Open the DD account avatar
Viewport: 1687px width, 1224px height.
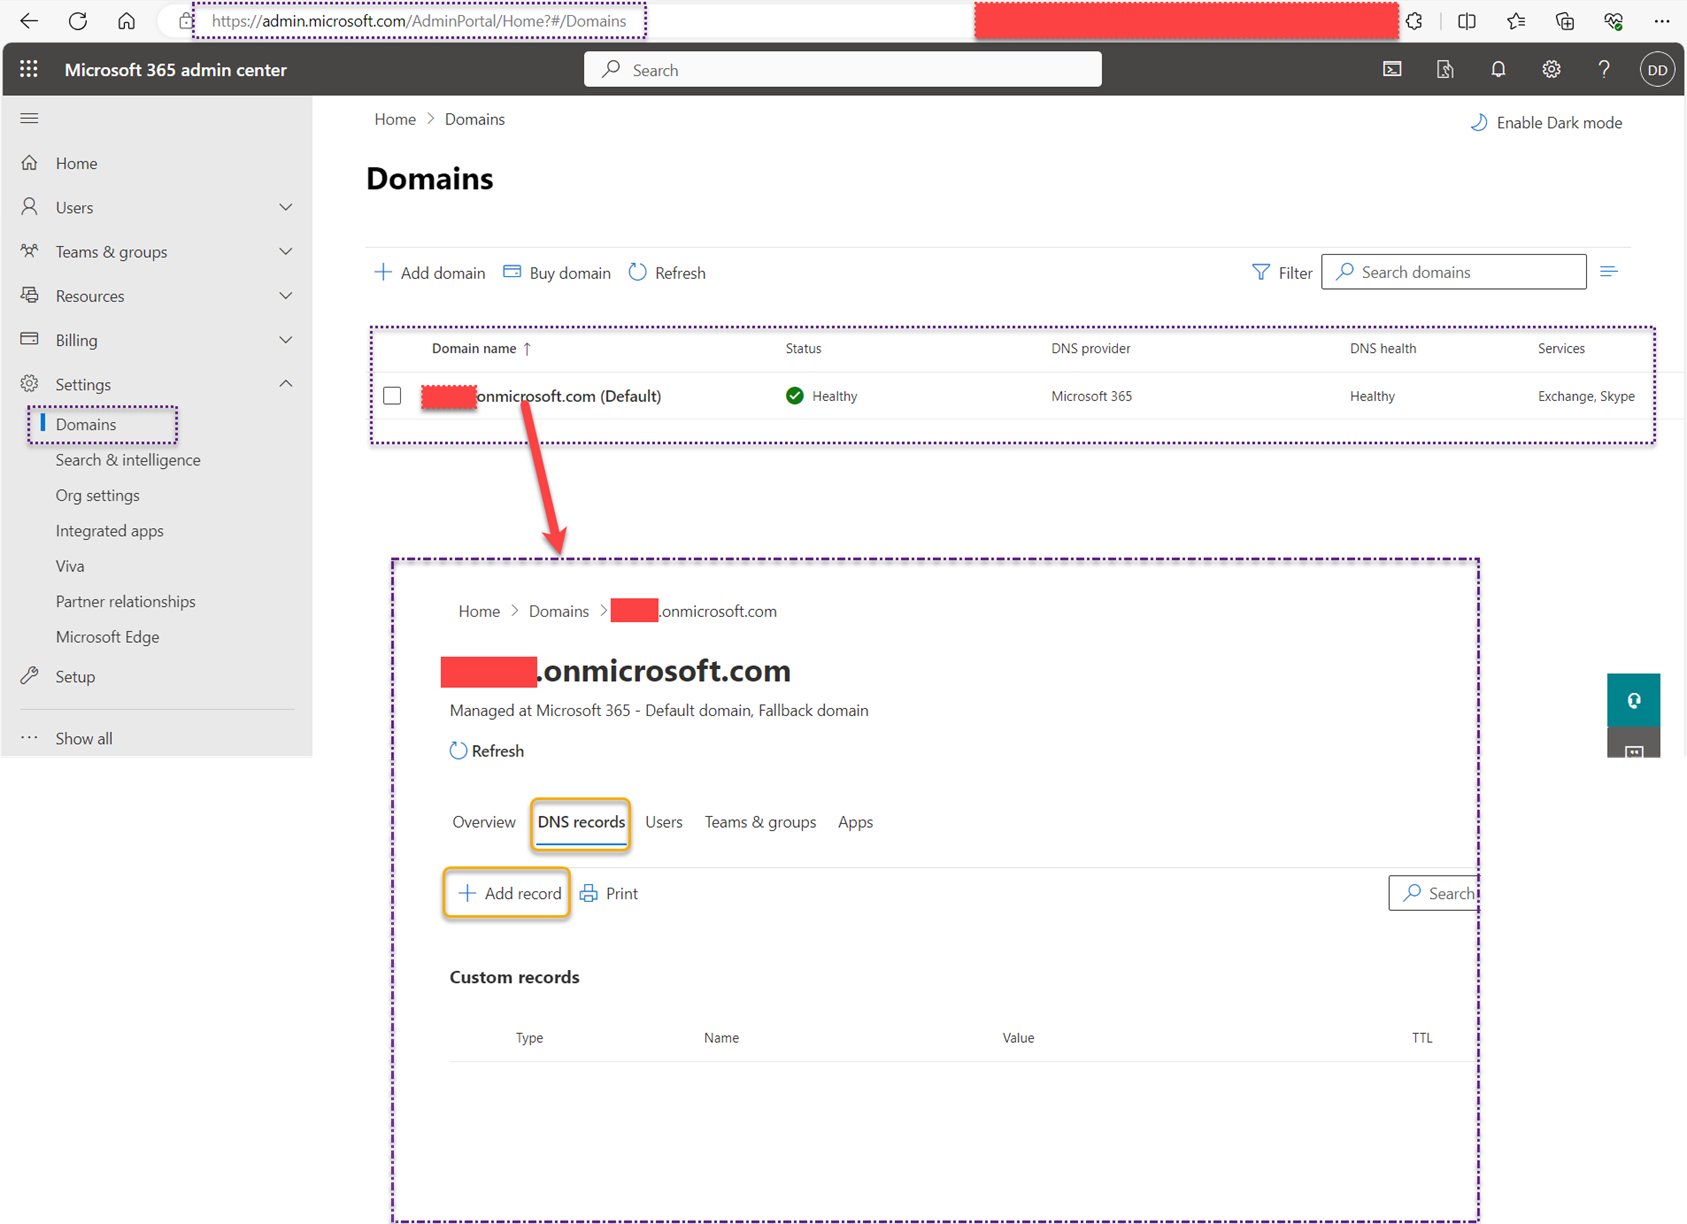1657,69
